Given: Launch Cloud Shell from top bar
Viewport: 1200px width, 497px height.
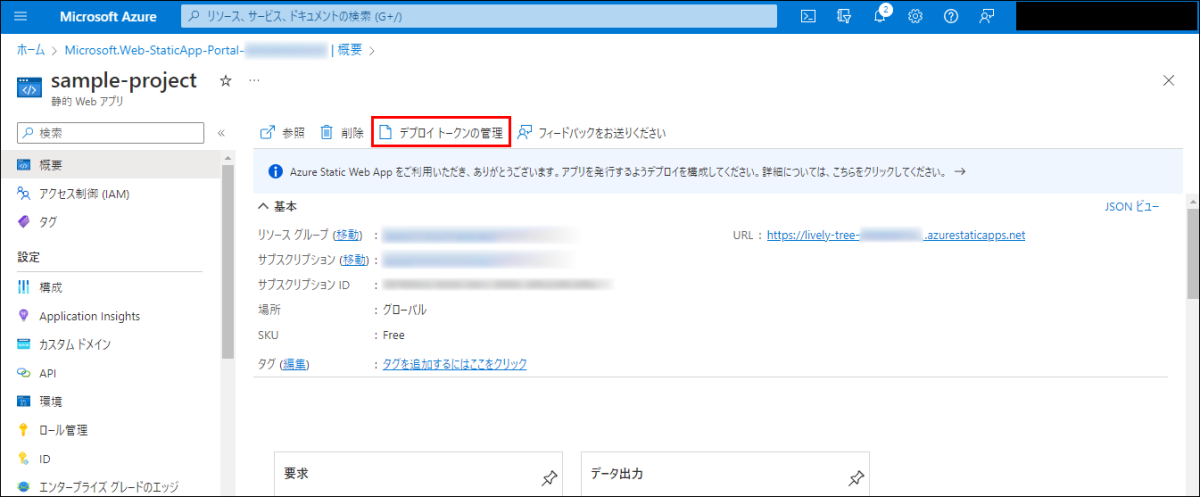Looking at the screenshot, I should [808, 17].
